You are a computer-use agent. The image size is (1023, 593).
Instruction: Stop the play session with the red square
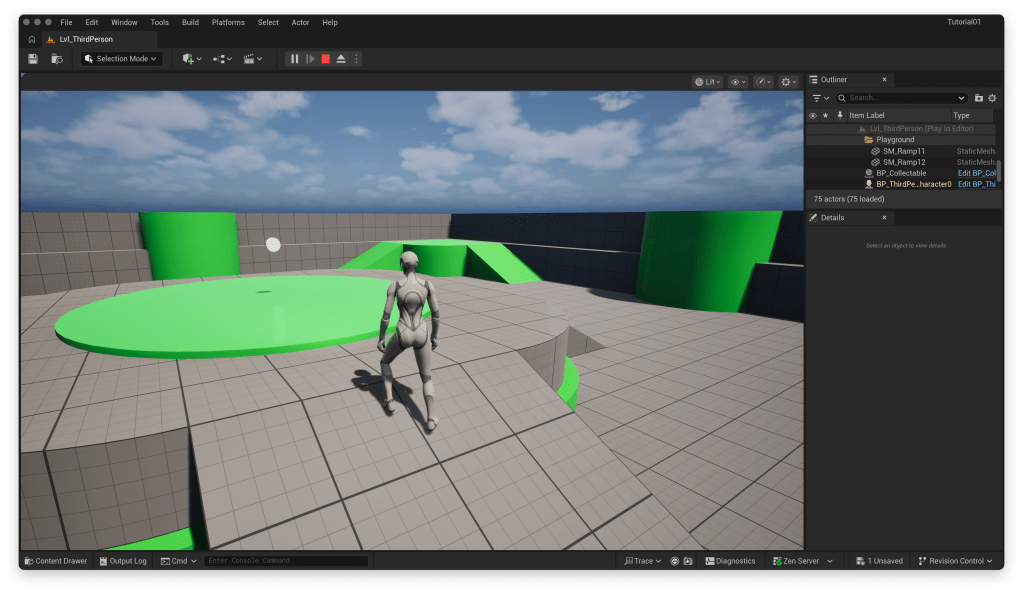tap(325, 59)
